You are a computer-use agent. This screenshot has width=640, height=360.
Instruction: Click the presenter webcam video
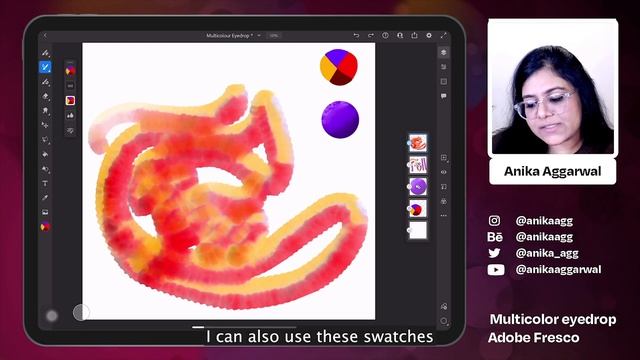pos(553,87)
